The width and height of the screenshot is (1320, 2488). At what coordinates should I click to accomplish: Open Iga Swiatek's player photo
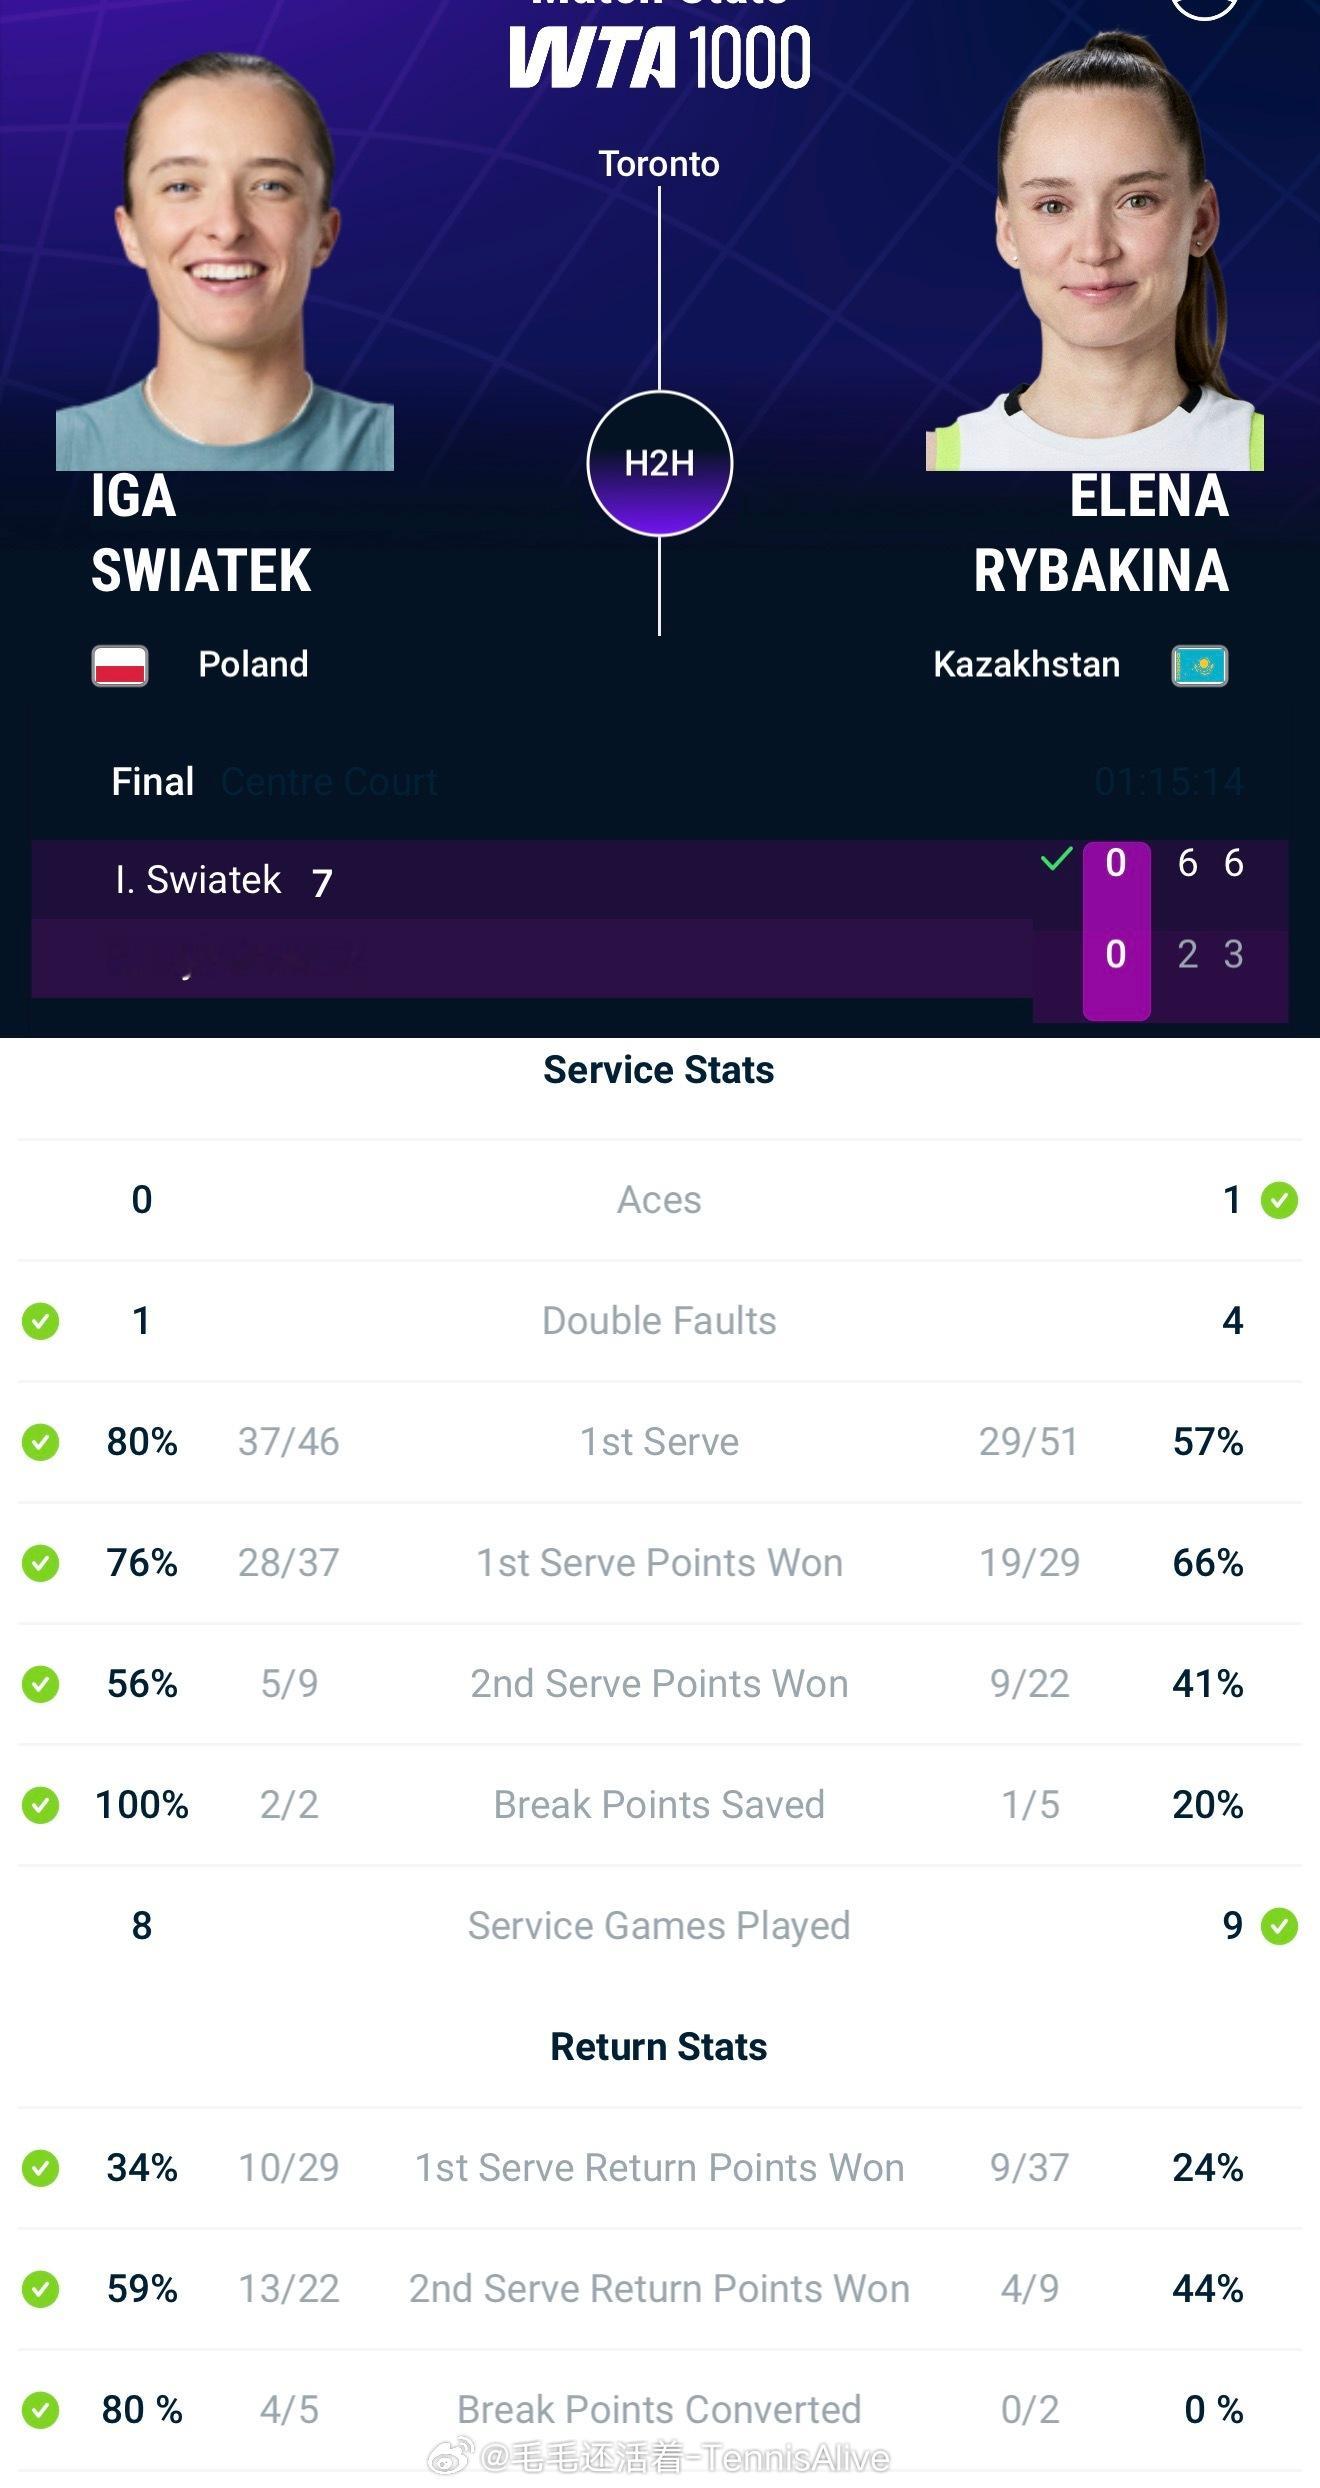225,260
